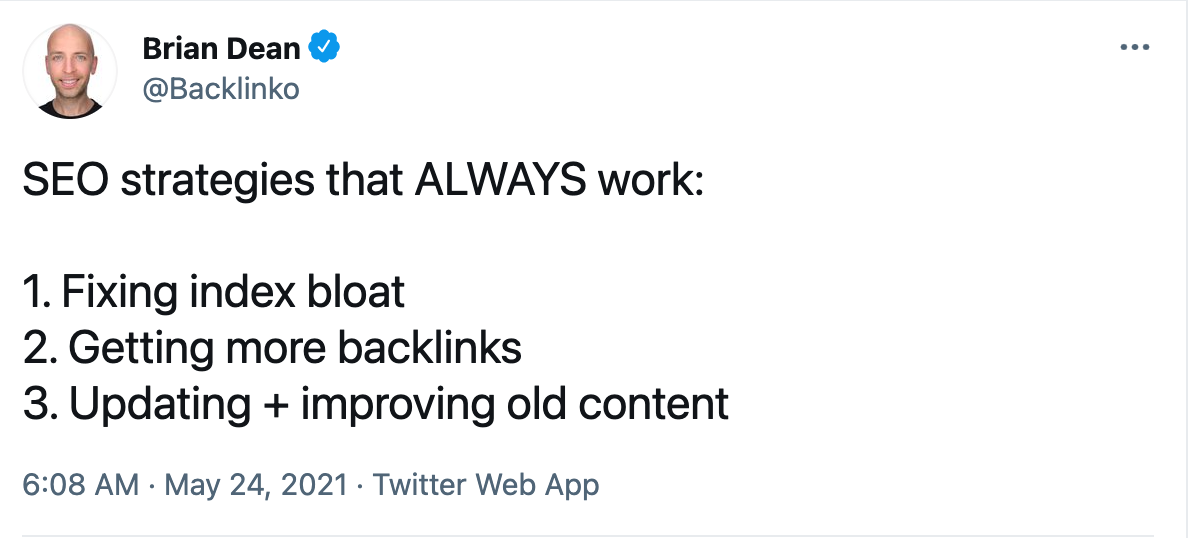Click the 6:08 AM timestamp
The image size is (1189, 538).
pyautogui.click(x=80, y=486)
